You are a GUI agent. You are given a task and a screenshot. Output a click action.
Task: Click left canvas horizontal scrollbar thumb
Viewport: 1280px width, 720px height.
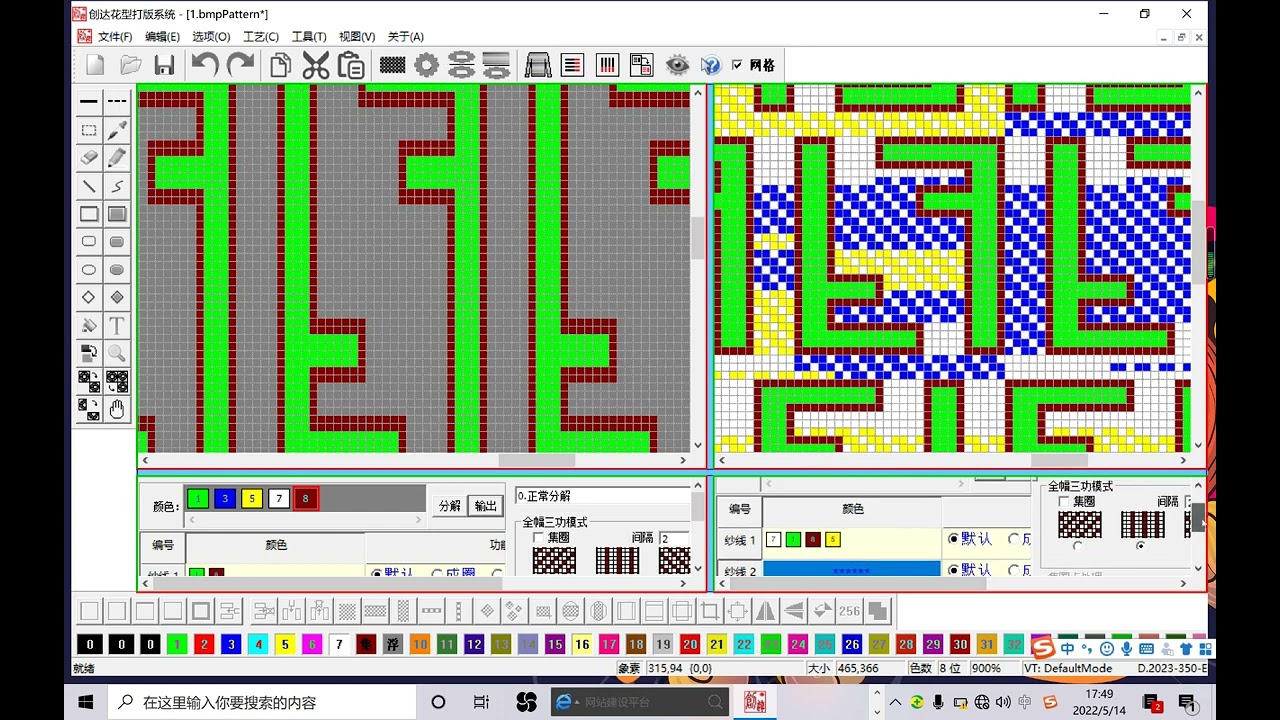(537, 461)
